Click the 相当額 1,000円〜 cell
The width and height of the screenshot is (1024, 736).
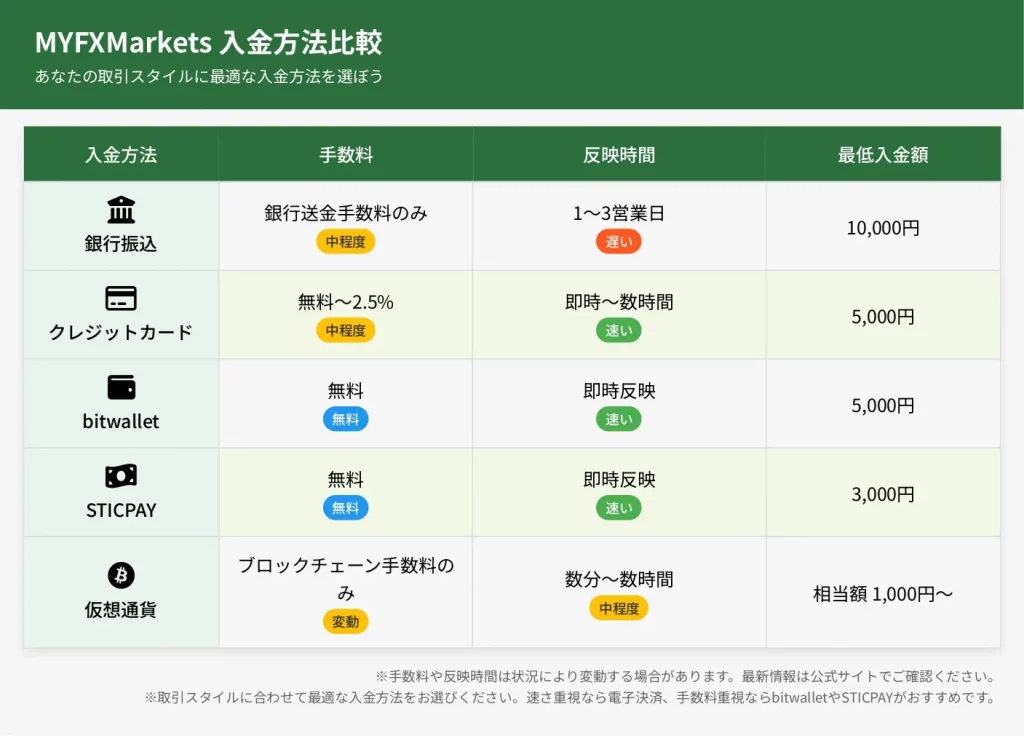[883, 594]
